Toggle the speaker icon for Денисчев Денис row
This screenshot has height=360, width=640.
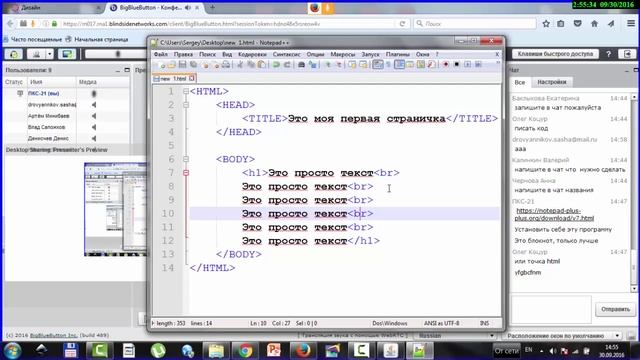(x=94, y=138)
